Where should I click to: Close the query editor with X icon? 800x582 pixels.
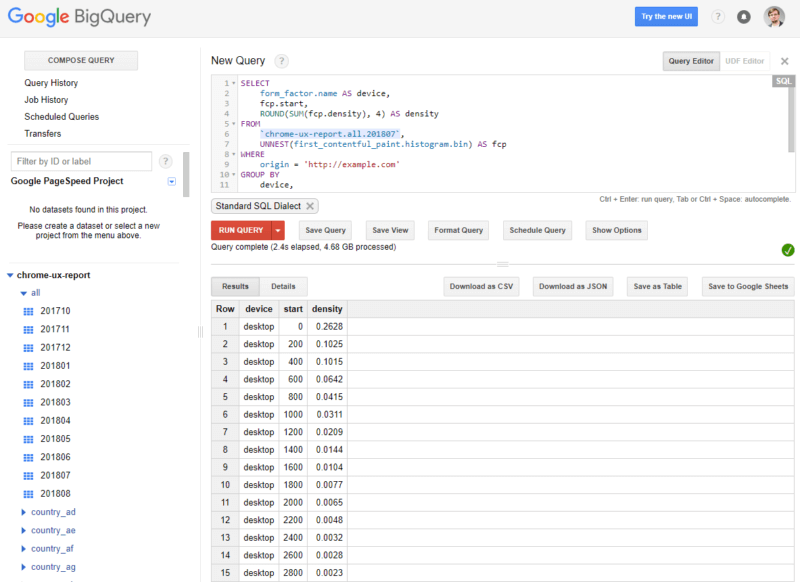point(785,61)
